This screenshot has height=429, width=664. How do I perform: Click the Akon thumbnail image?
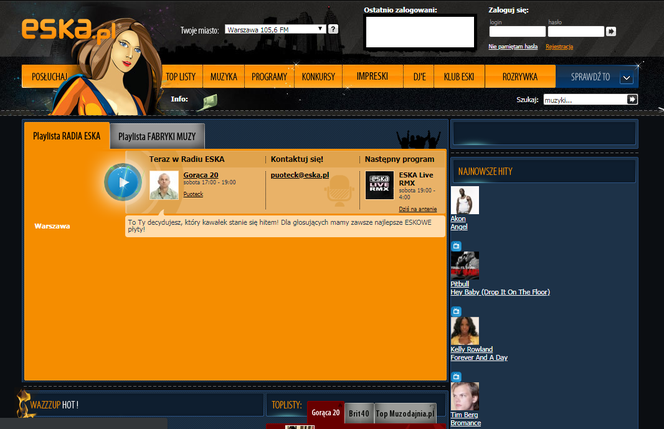coord(465,200)
